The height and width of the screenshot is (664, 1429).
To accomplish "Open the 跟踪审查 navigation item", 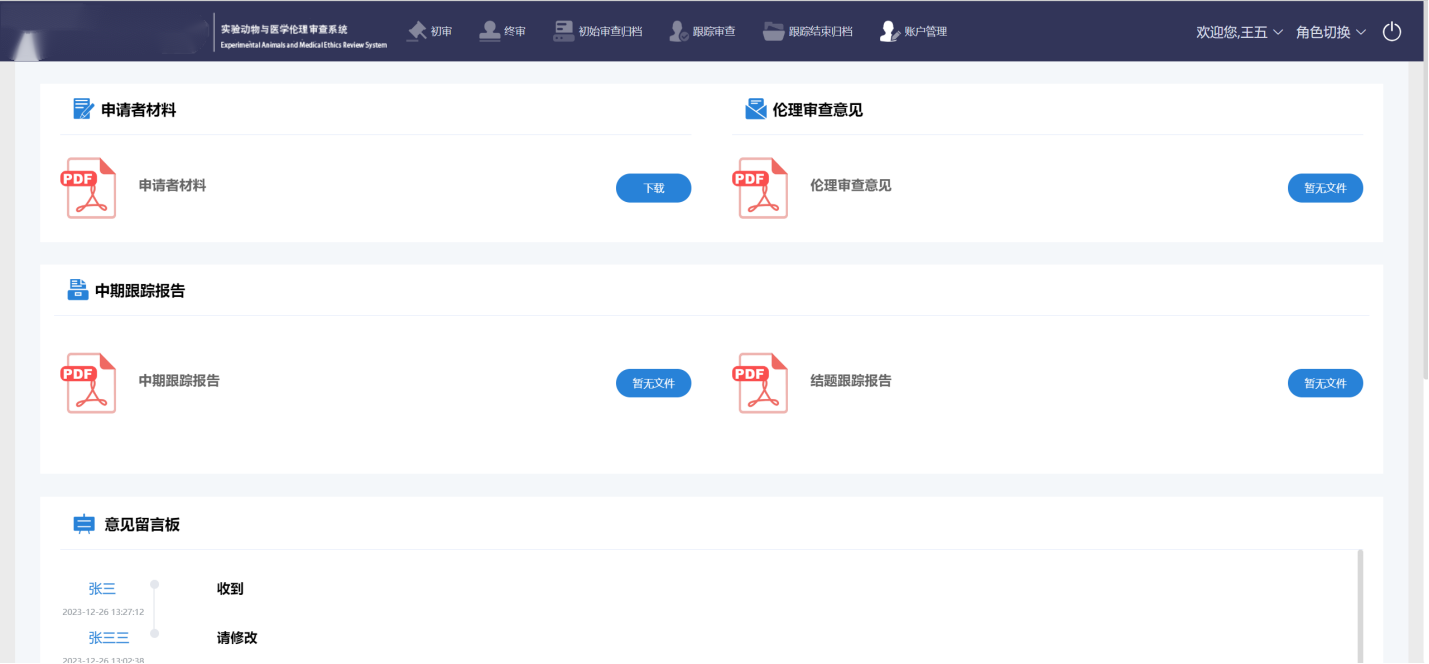I will [x=702, y=32].
